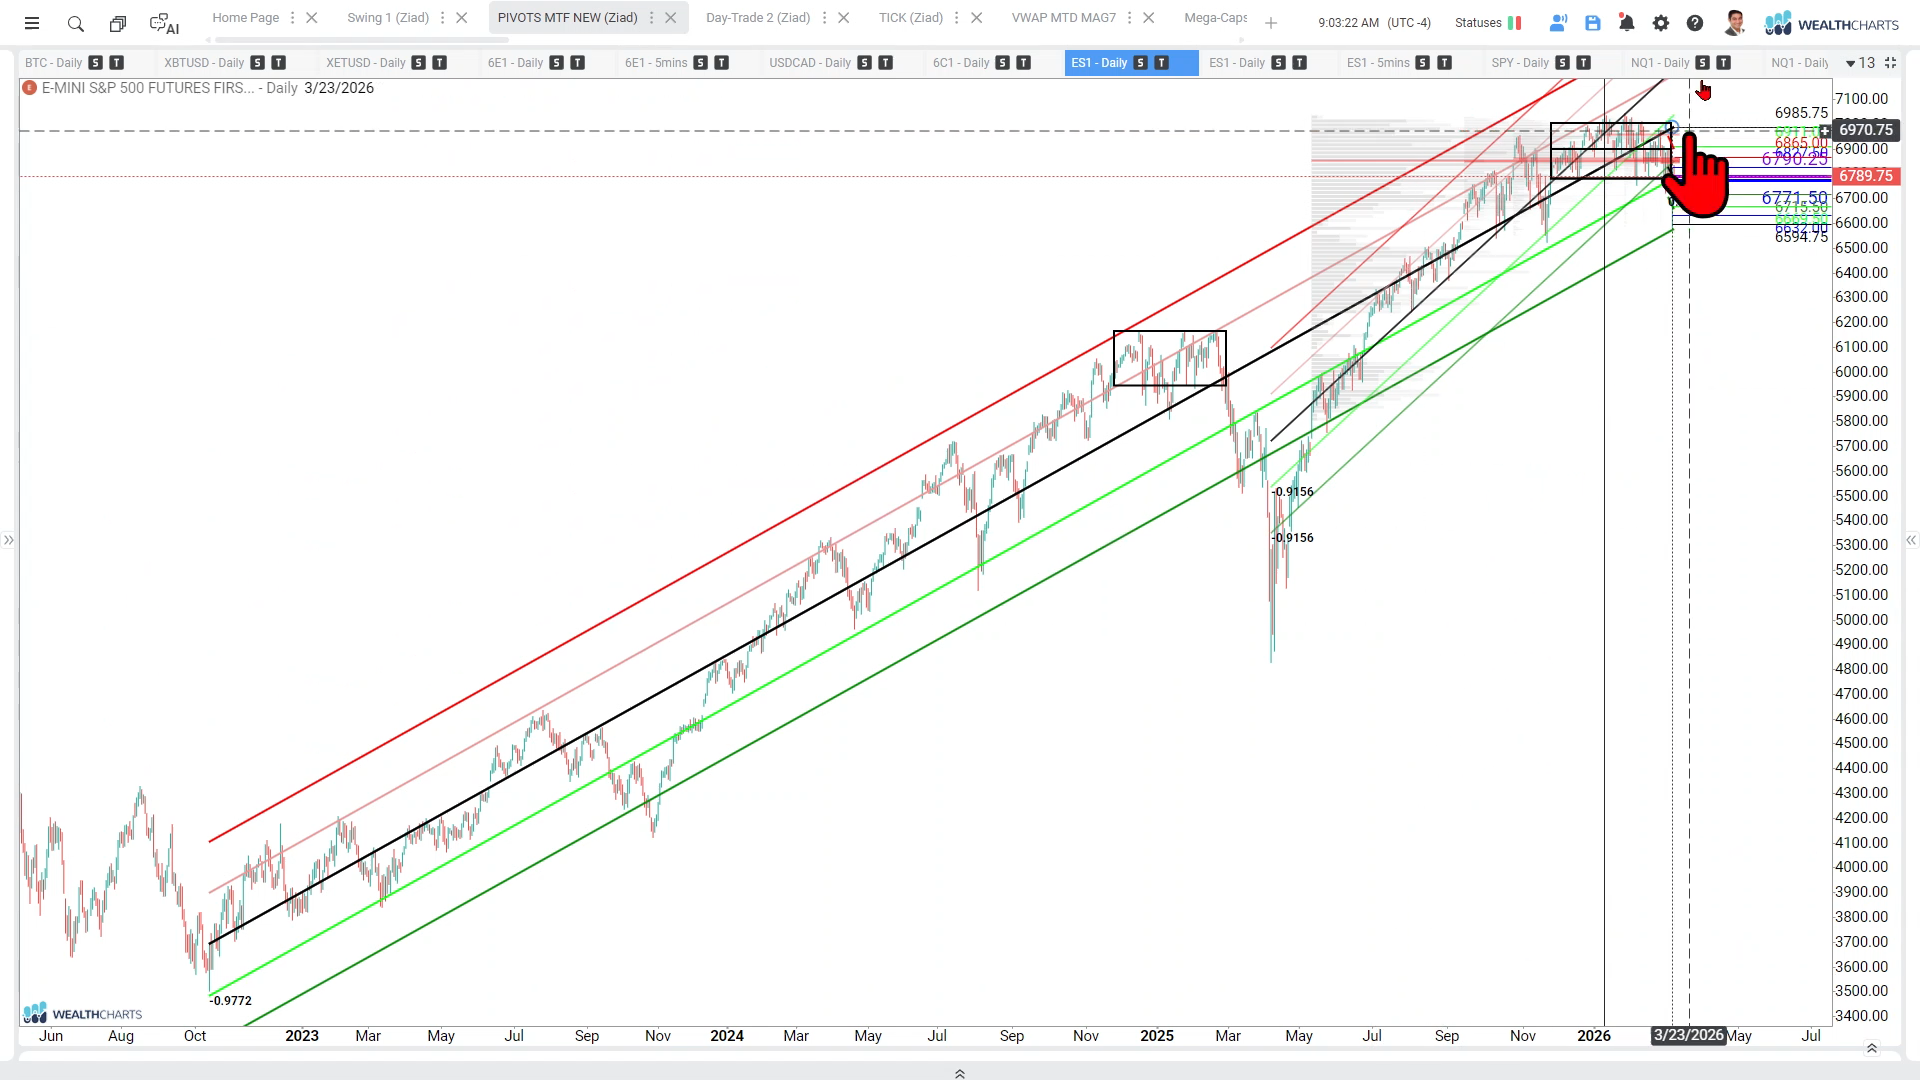The width and height of the screenshot is (1920, 1080).
Task: Open the settings gear icon
Action: click(x=1661, y=23)
